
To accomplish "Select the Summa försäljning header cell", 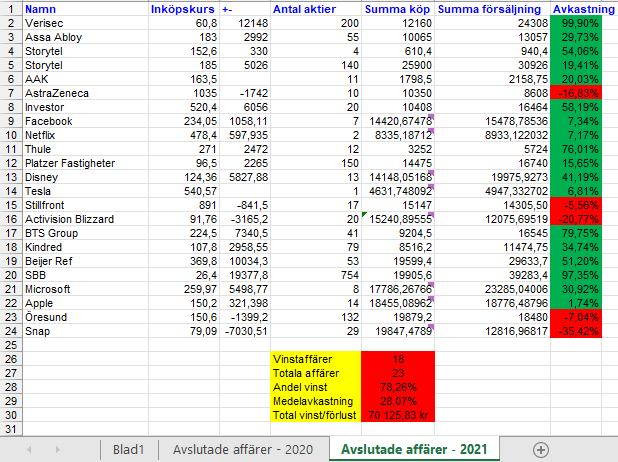I will point(493,8).
